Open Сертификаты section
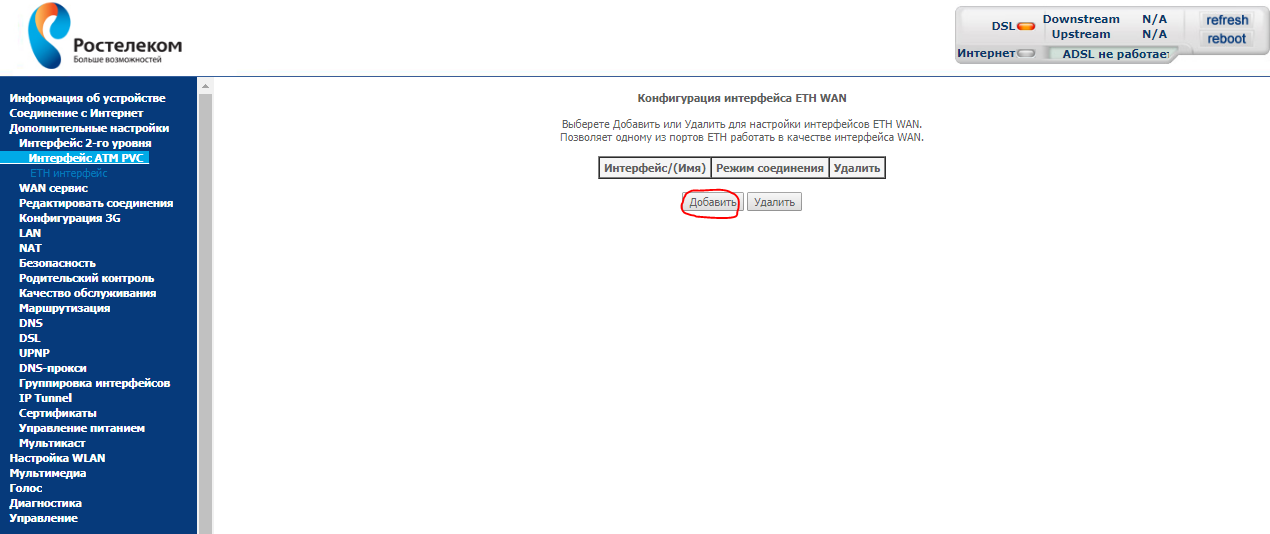 58,413
